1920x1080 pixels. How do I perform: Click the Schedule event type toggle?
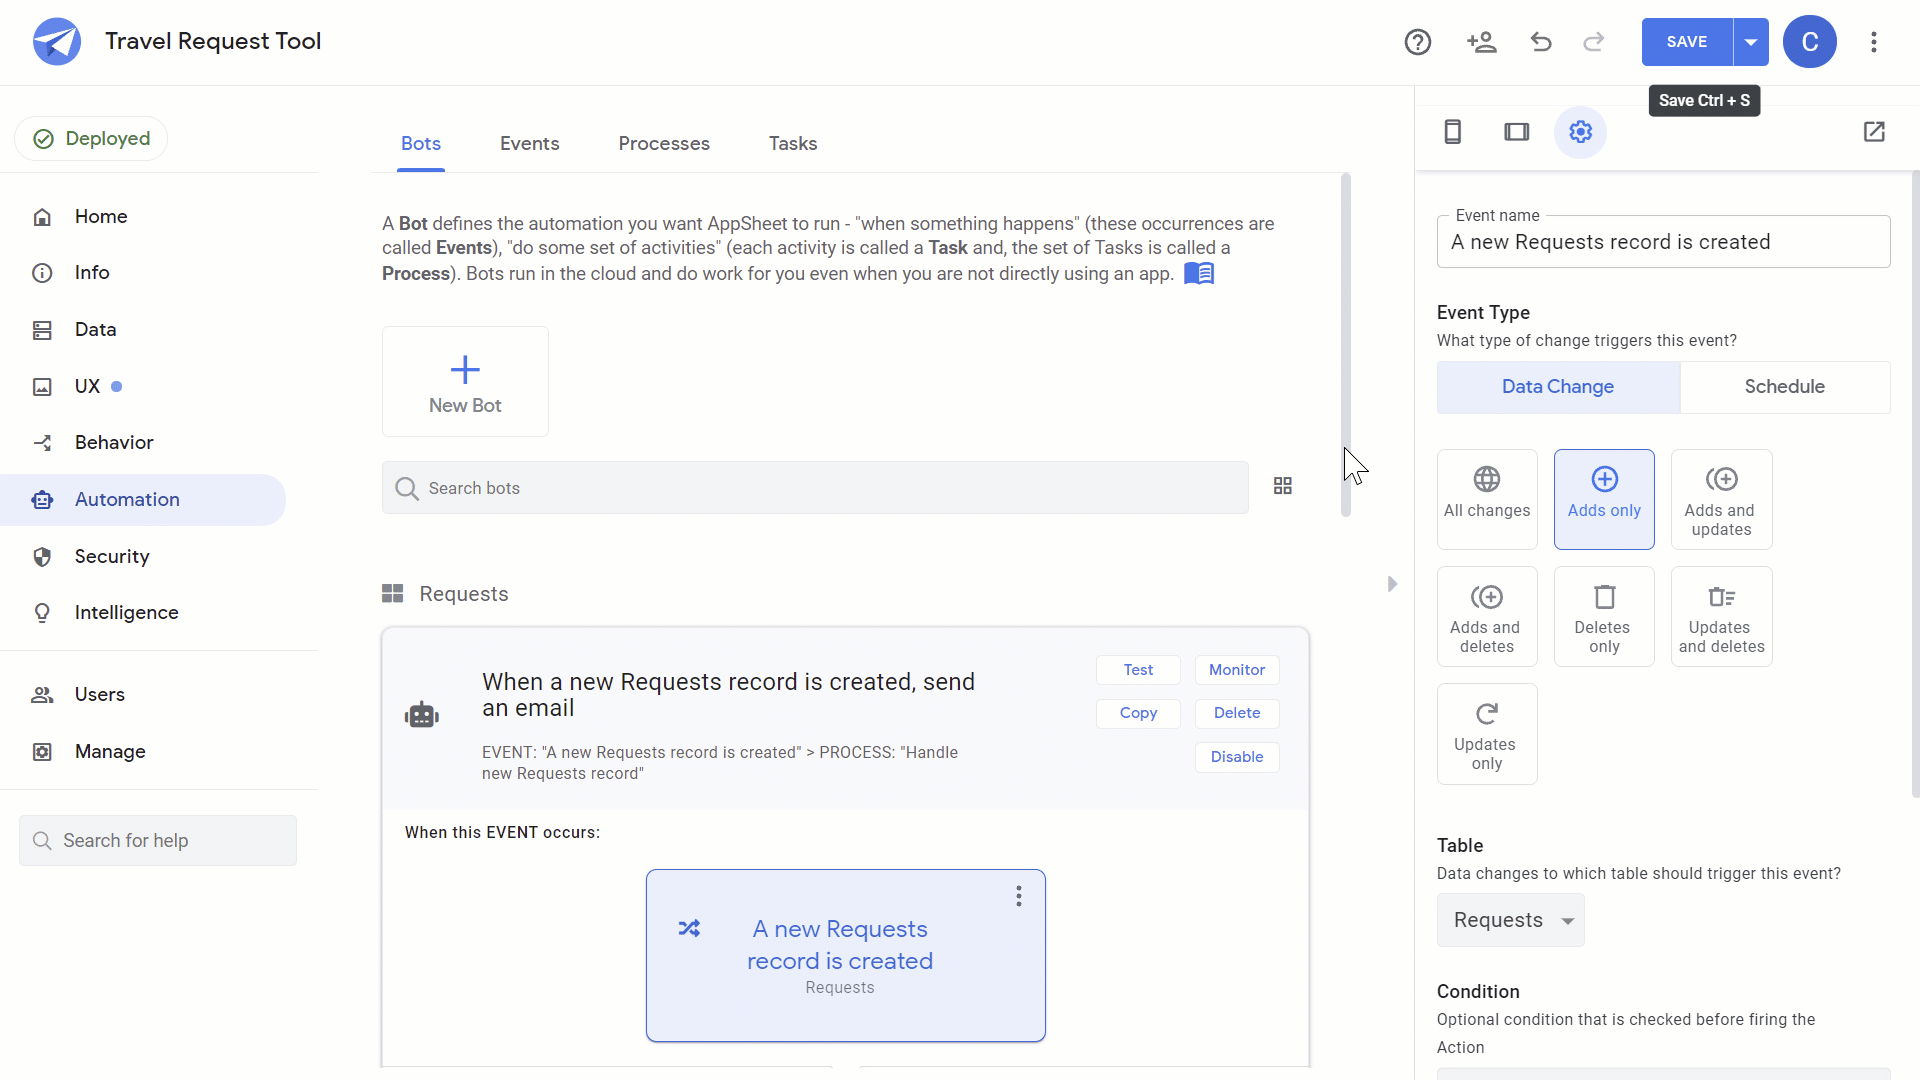[x=1785, y=386]
